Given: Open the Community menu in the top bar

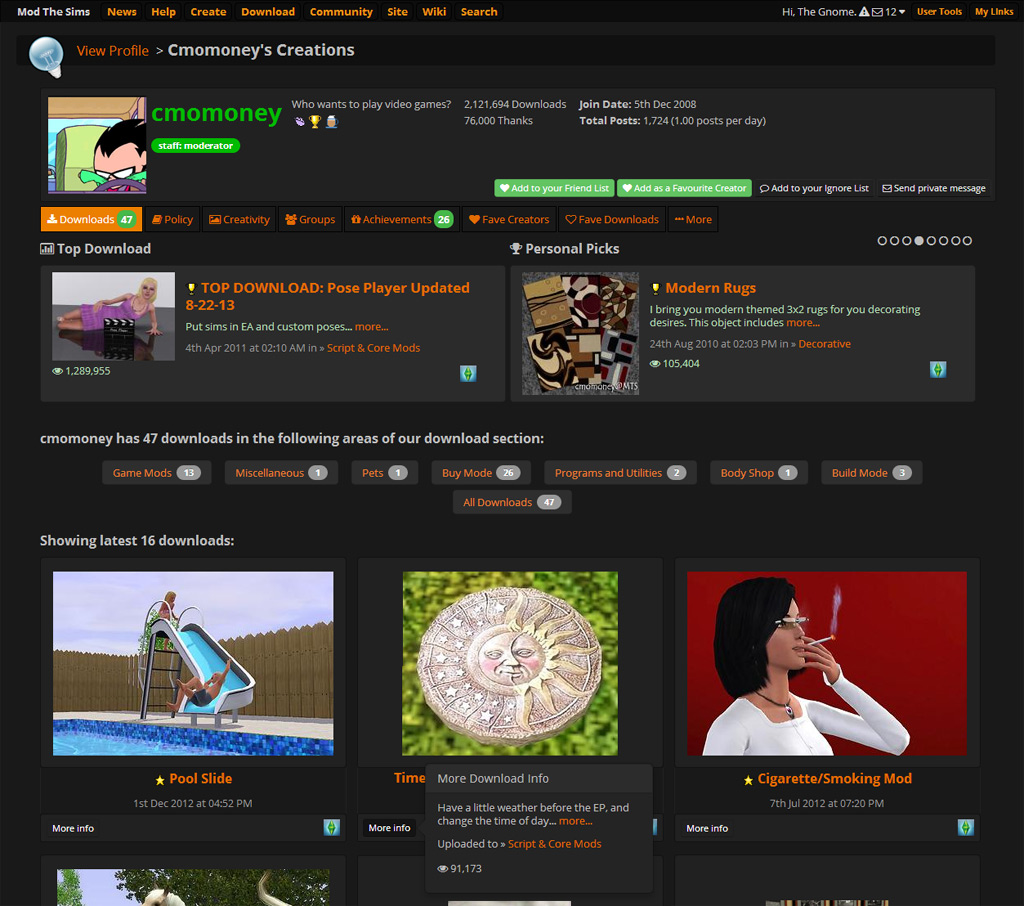Looking at the screenshot, I should point(341,11).
